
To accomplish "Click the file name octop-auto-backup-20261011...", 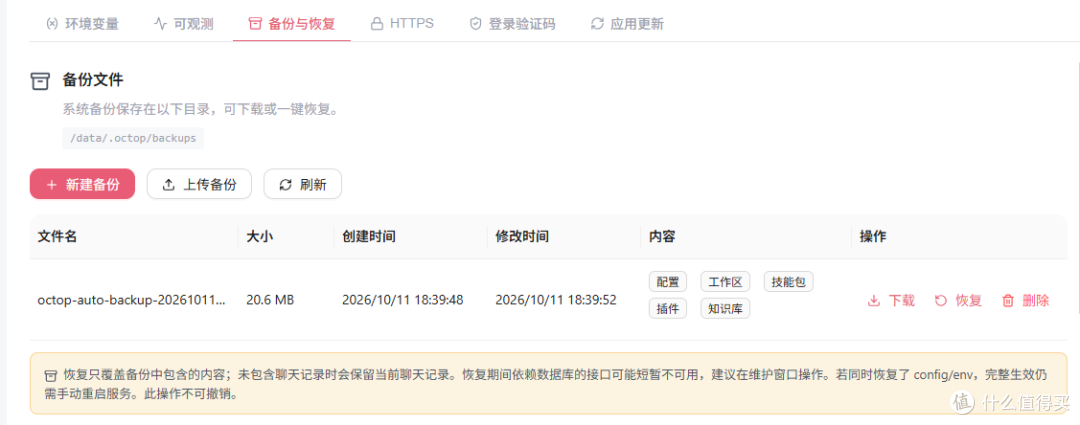I will (x=132, y=300).
